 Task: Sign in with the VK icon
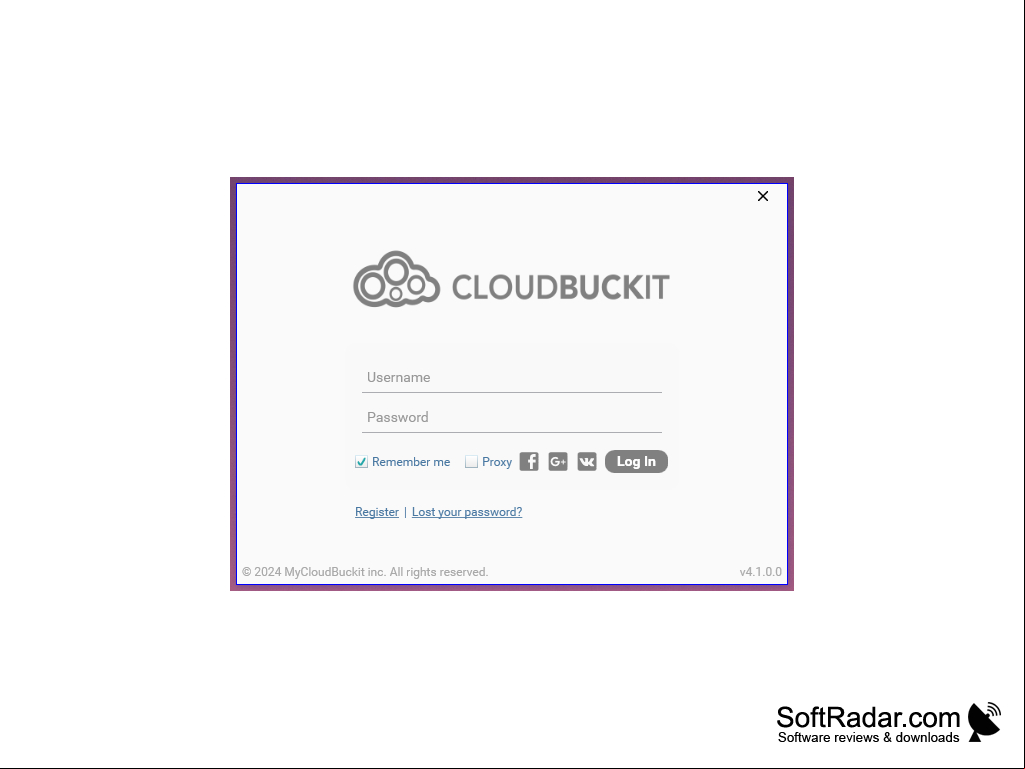(587, 462)
